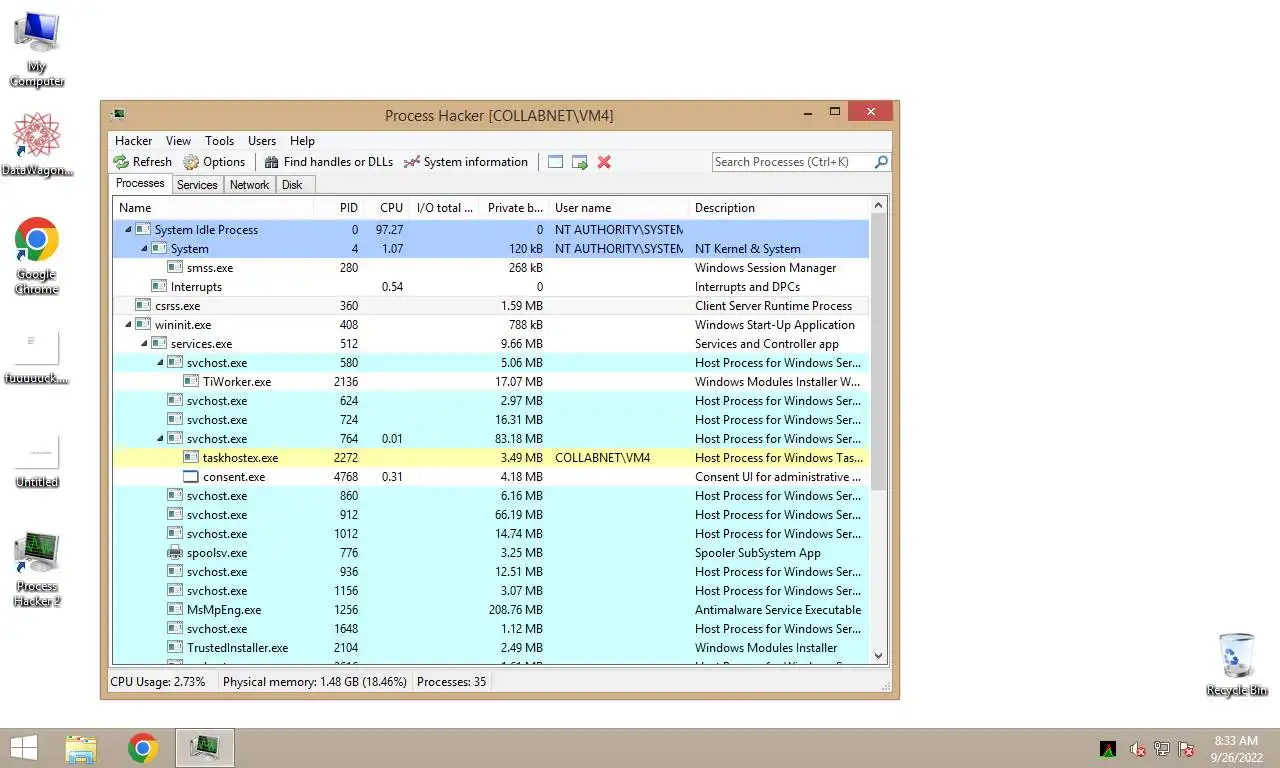Collapse the System process node
The image size is (1280, 768).
144,249
